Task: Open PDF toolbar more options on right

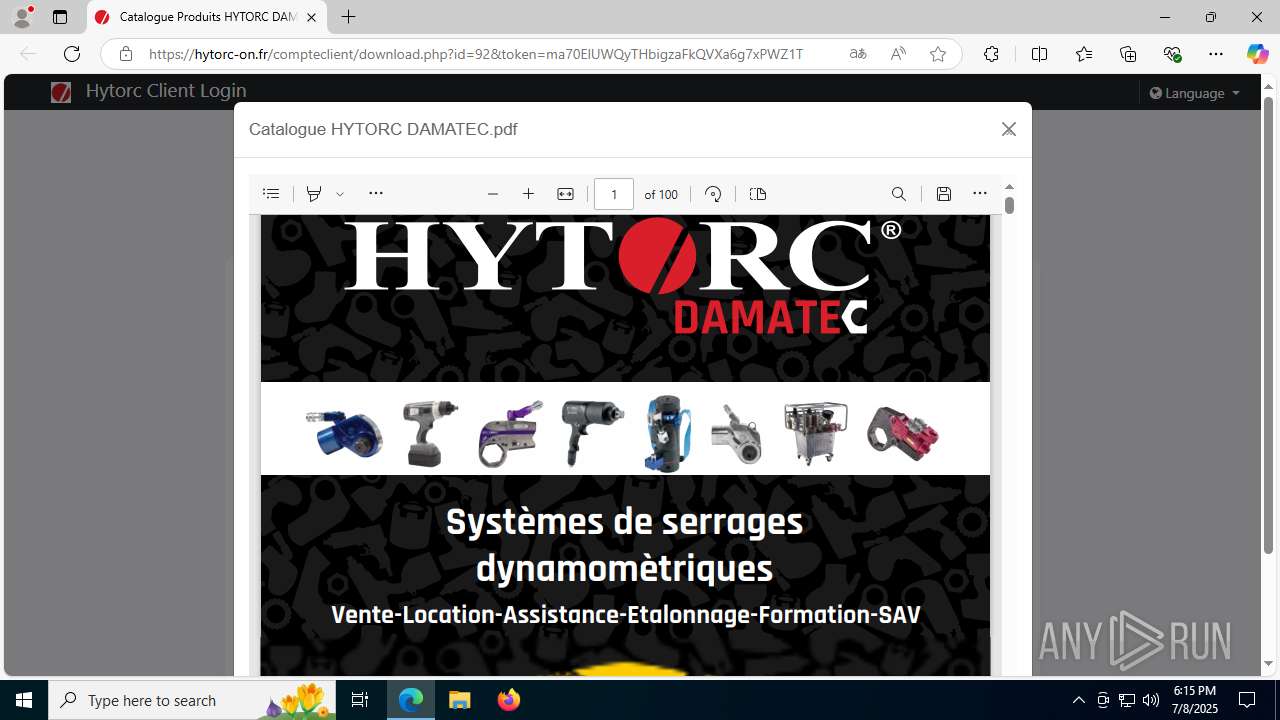Action: [x=980, y=194]
